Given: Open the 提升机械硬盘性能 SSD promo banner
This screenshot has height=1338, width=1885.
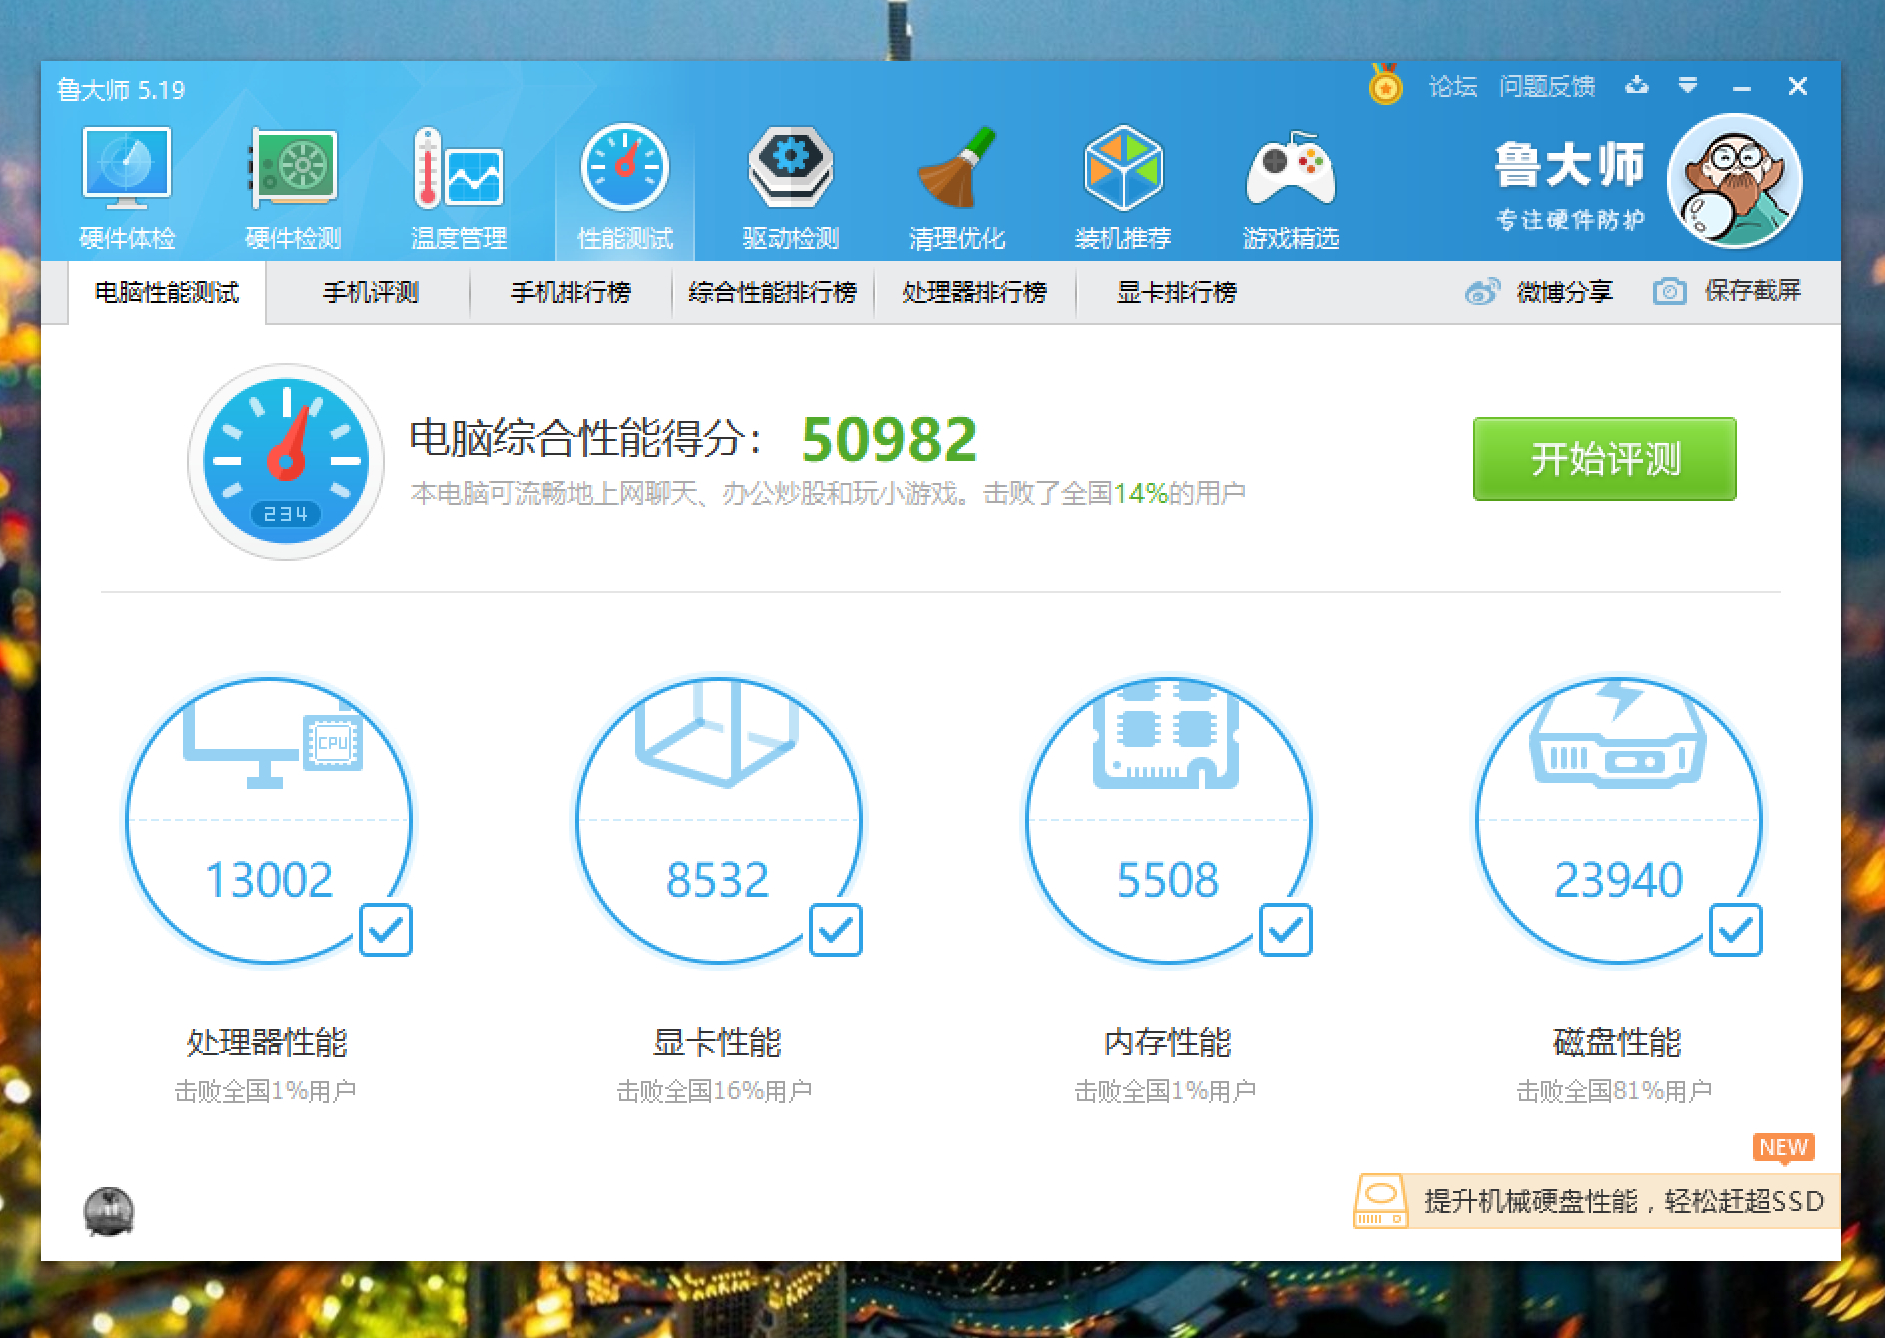Looking at the screenshot, I should click(x=1597, y=1200).
